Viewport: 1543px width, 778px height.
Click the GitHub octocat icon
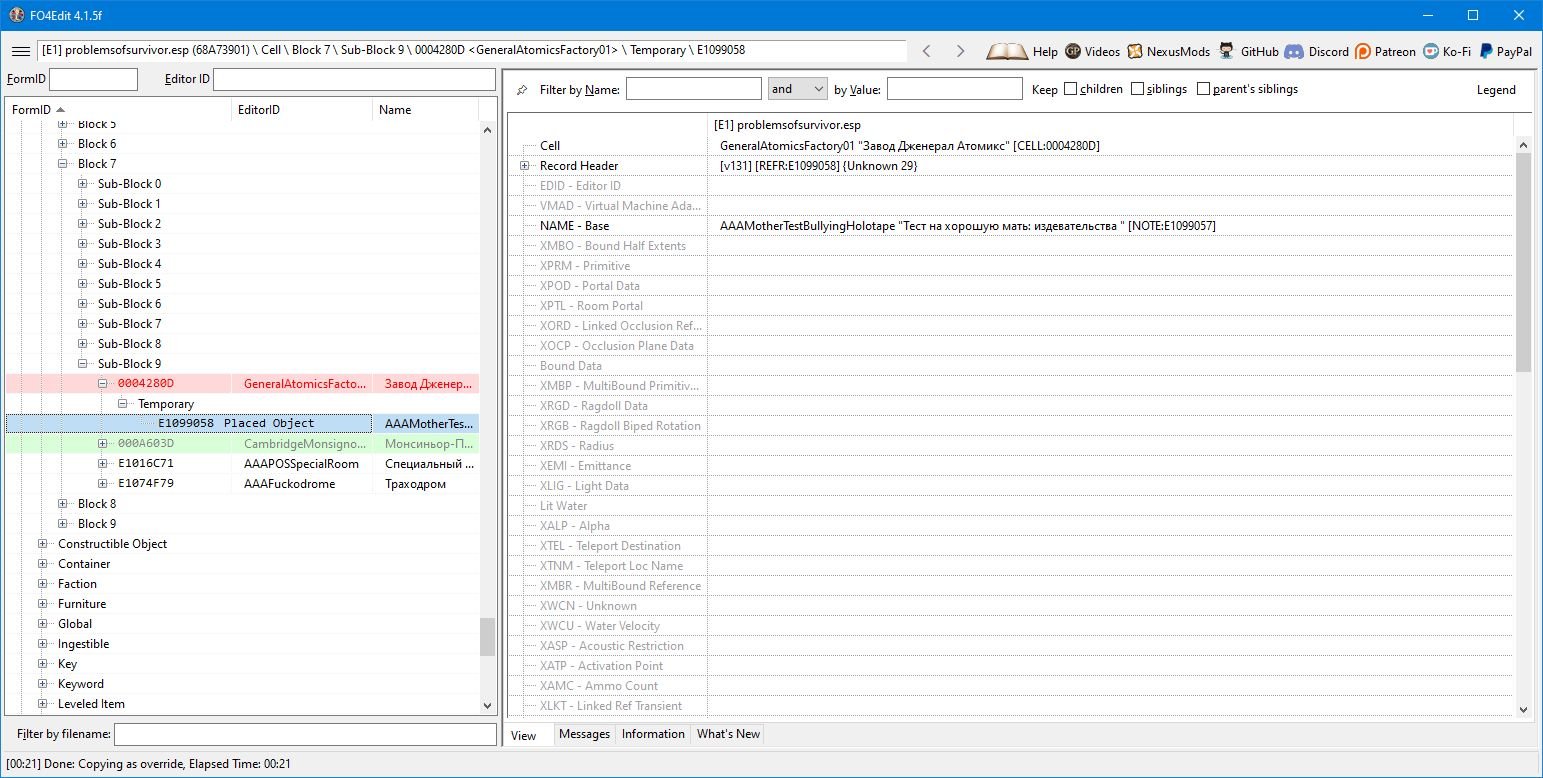pos(1226,51)
